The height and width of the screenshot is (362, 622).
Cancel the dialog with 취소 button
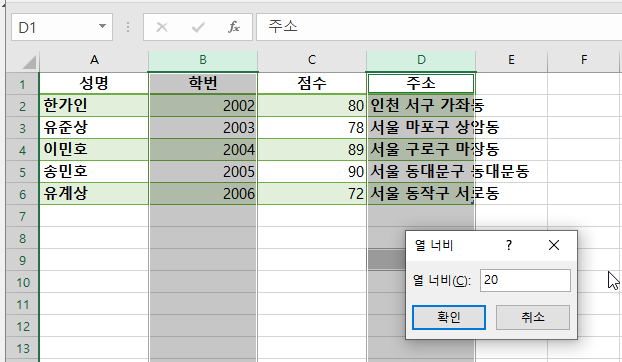[x=533, y=317]
